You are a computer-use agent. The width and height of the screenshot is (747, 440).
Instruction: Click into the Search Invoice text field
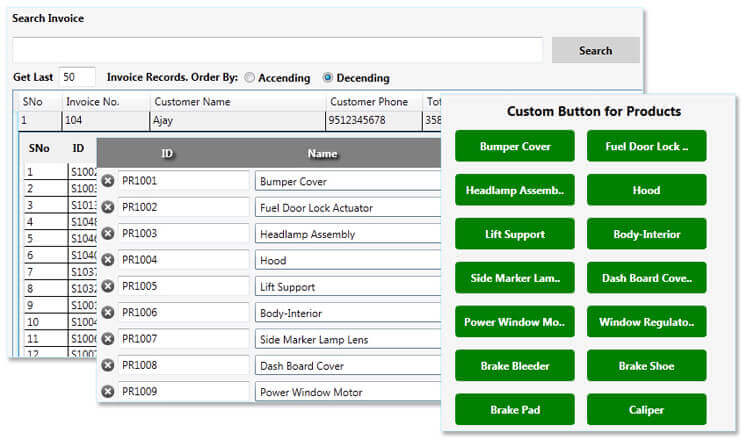pos(277,50)
